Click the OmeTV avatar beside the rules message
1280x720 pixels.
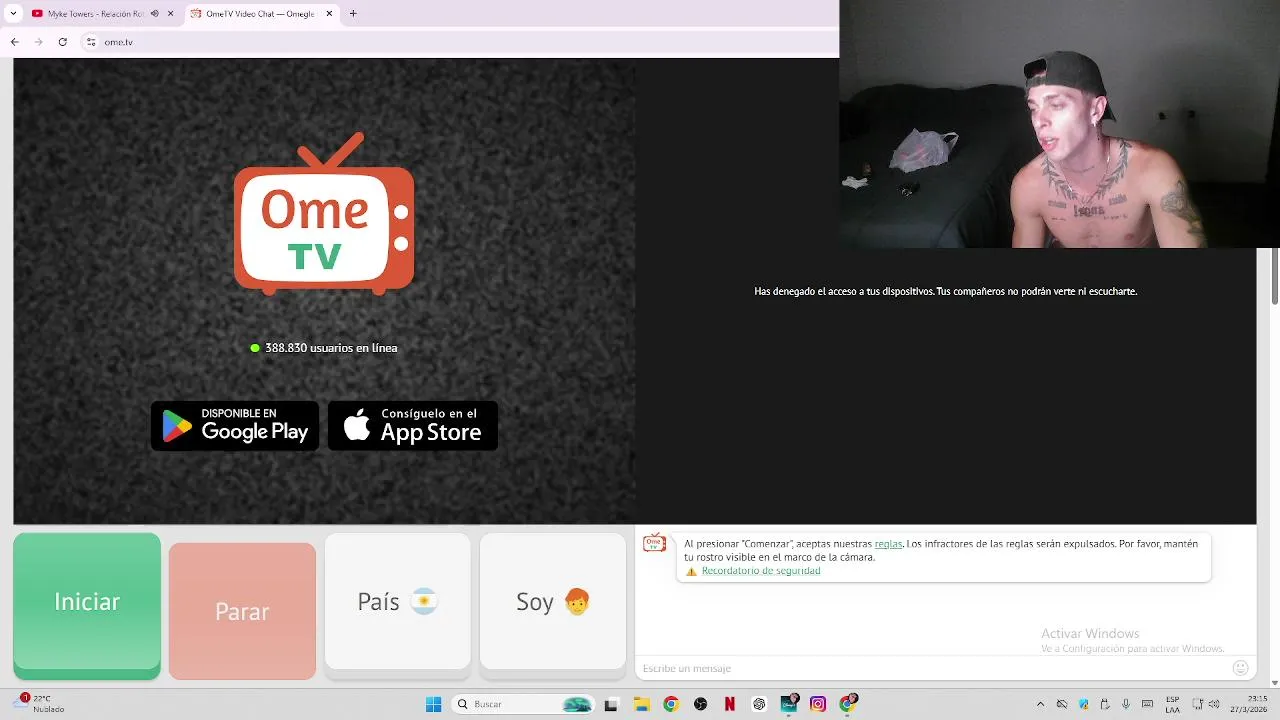(x=654, y=543)
